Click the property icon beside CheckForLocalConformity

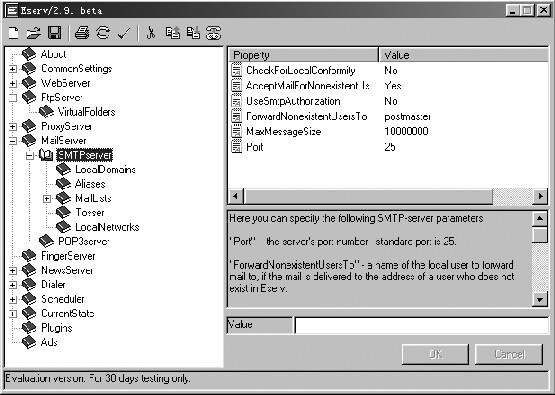[x=236, y=70]
